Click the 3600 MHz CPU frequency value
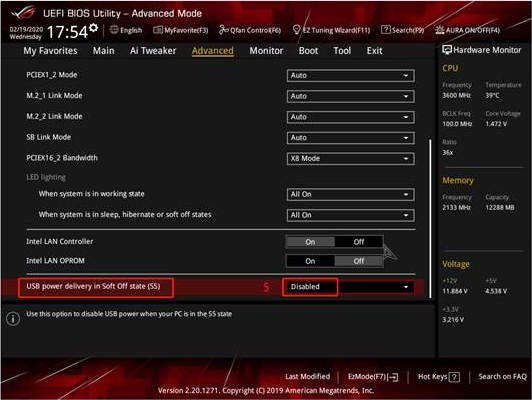The width and height of the screenshot is (532, 400). [x=457, y=96]
